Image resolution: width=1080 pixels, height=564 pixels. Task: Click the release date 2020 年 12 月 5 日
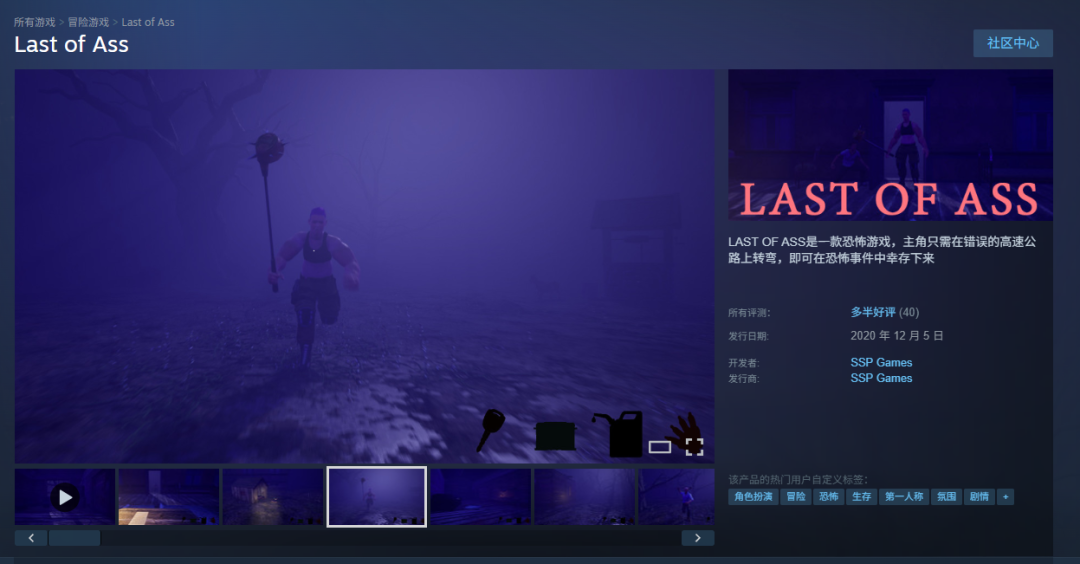(897, 335)
